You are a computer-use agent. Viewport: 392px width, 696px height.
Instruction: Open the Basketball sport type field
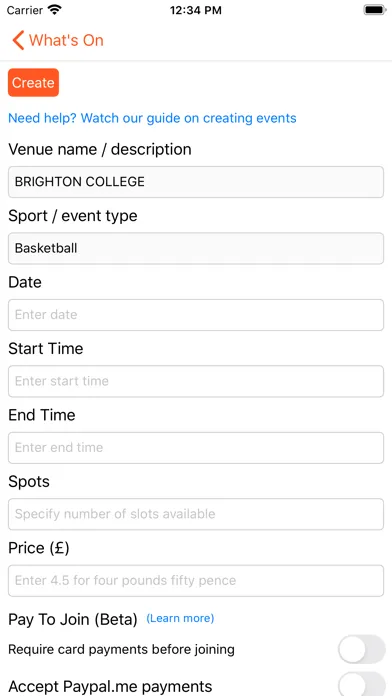pyautogui.click(x=196, y=248)
